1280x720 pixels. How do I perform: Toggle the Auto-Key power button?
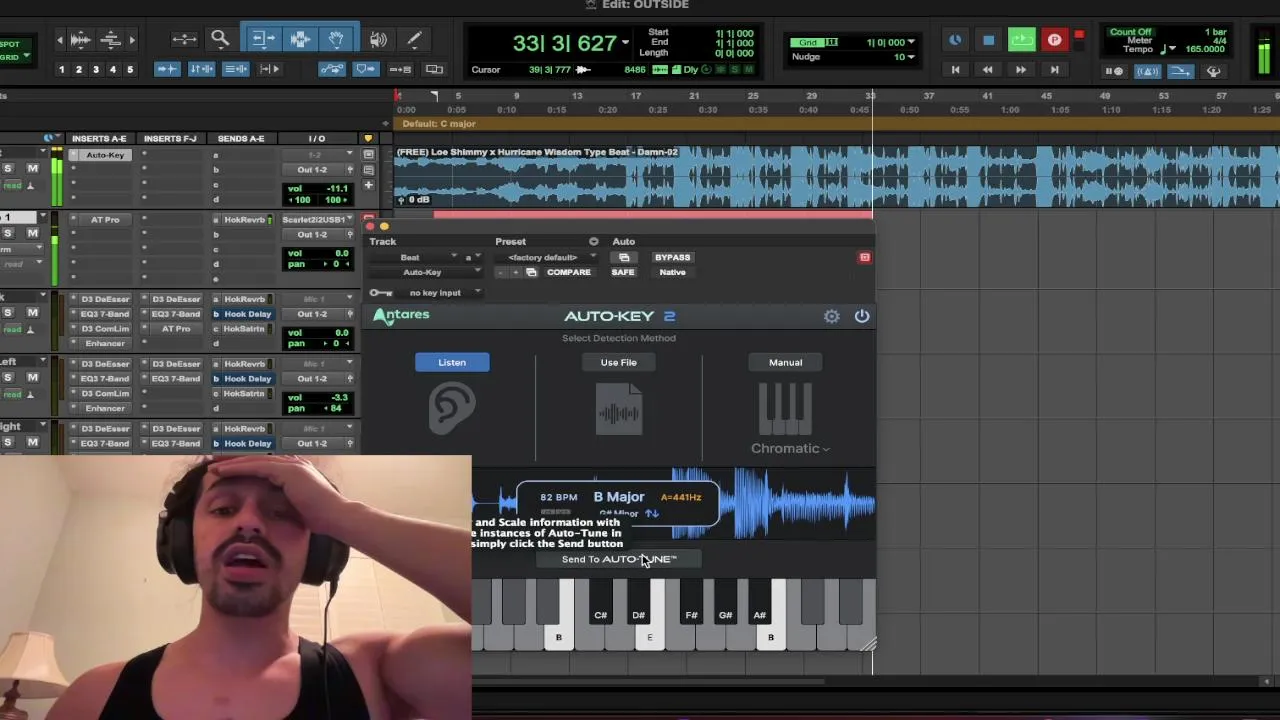click(862, 316)
